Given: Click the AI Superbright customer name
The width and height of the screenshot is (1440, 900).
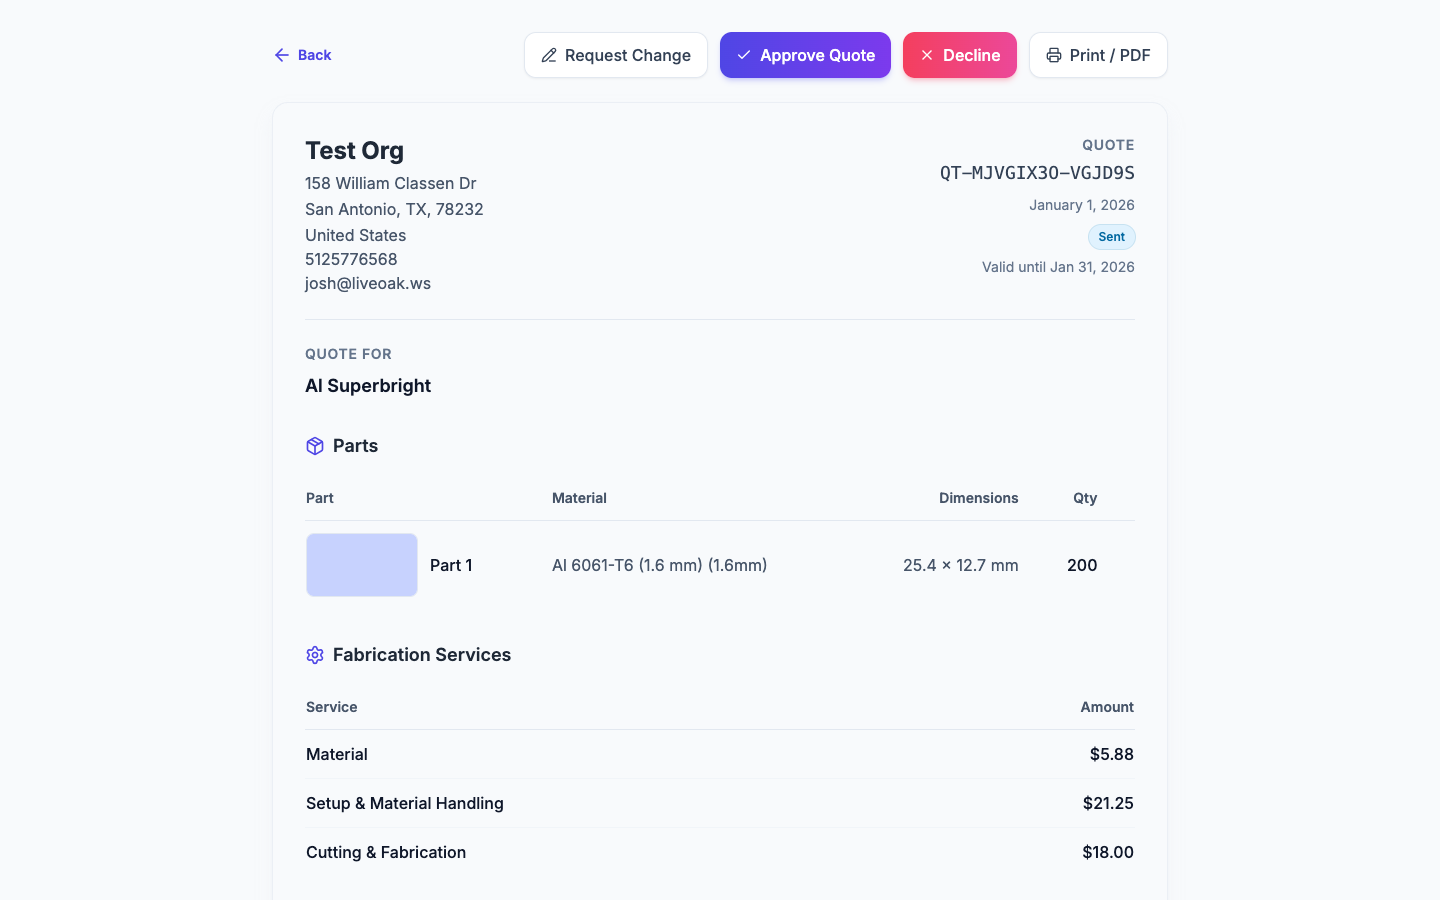Looking at the screenshot, I should (368, 385).
